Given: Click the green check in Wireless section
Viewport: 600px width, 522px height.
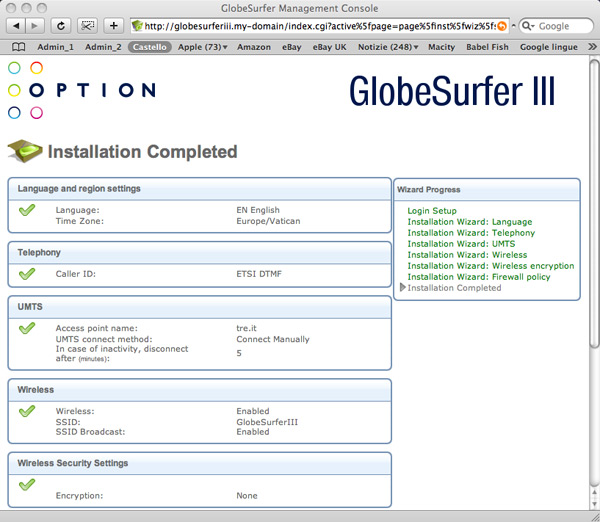Looking at the screenshot, I should [x=27, y=411].
